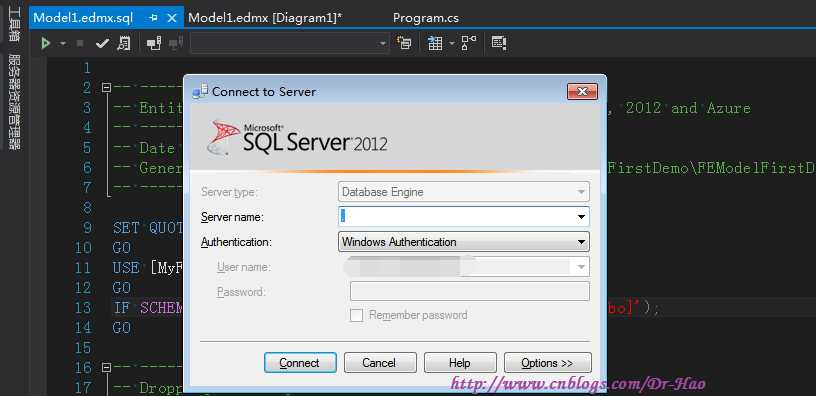Click the Server type Database Engine dropdown
The width and height of the screenshot is (816, 396).
click(x=464, y=191)
